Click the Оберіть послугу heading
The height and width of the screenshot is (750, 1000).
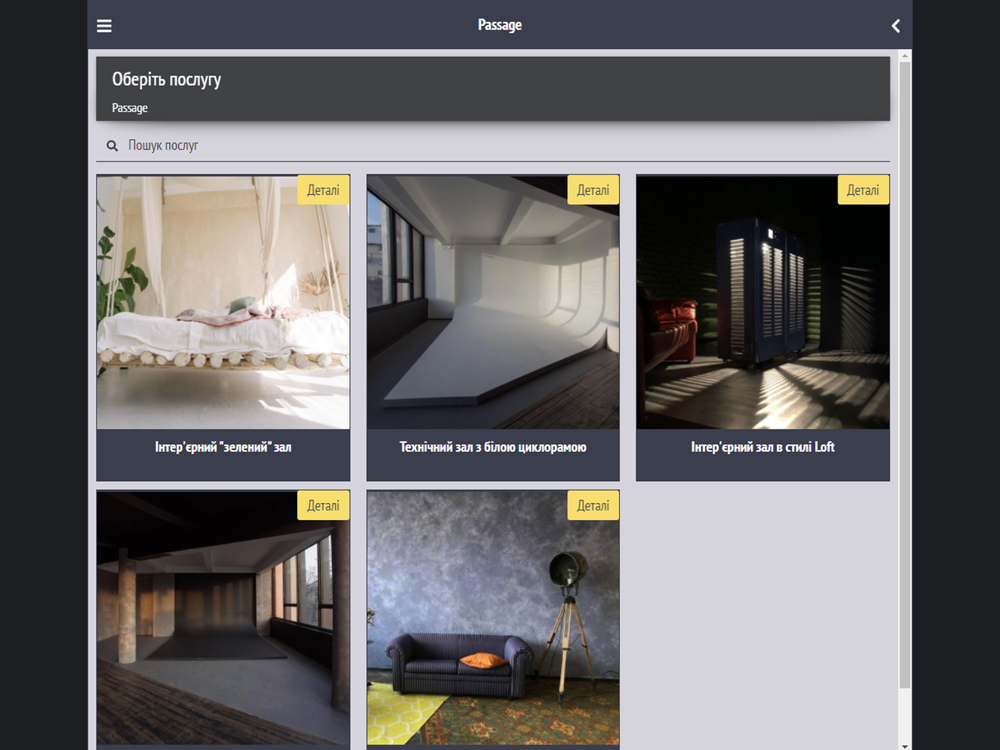coord(166,80)
